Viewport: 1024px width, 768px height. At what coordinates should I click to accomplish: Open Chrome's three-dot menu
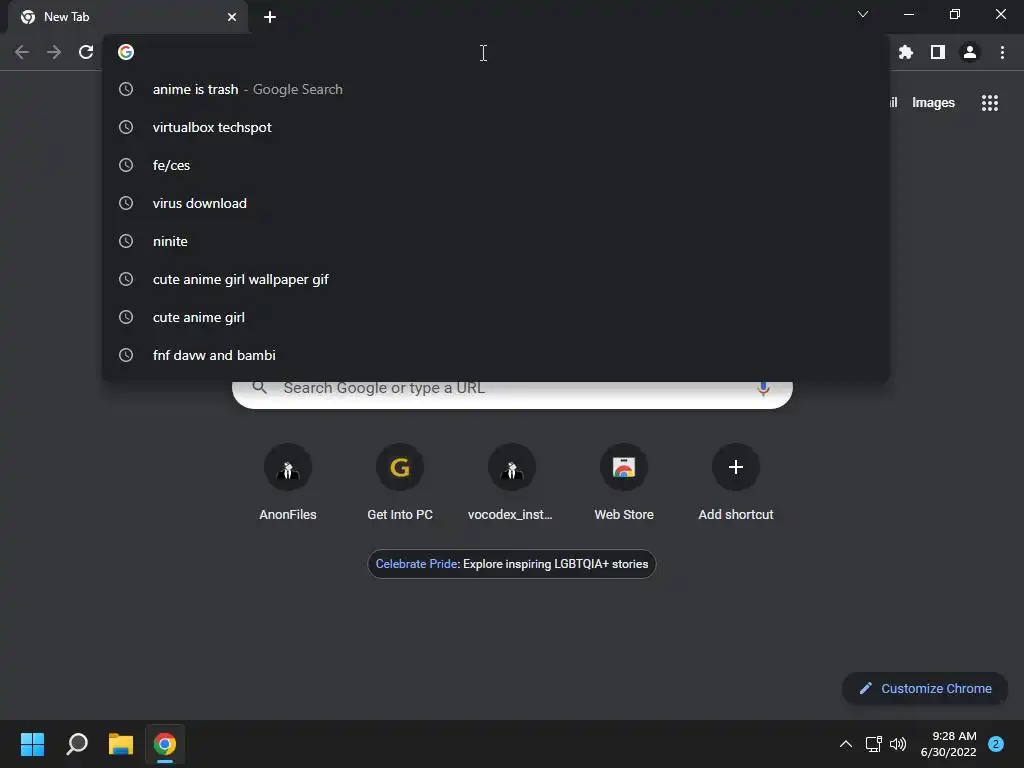[1002, 52]
